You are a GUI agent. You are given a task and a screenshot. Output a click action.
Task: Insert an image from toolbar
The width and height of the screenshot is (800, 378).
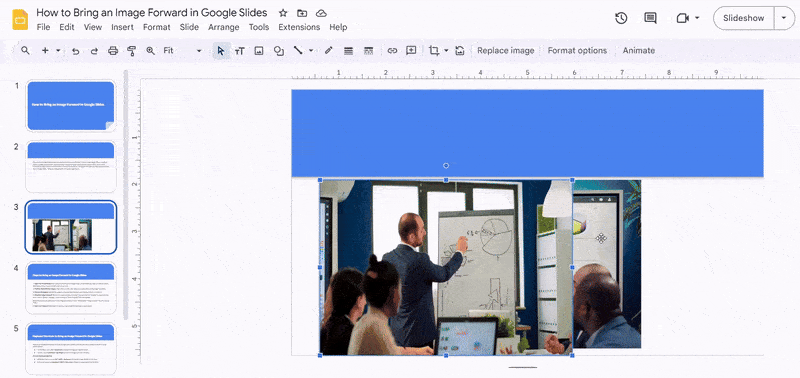pyautogui.click(x=259, y=51)
